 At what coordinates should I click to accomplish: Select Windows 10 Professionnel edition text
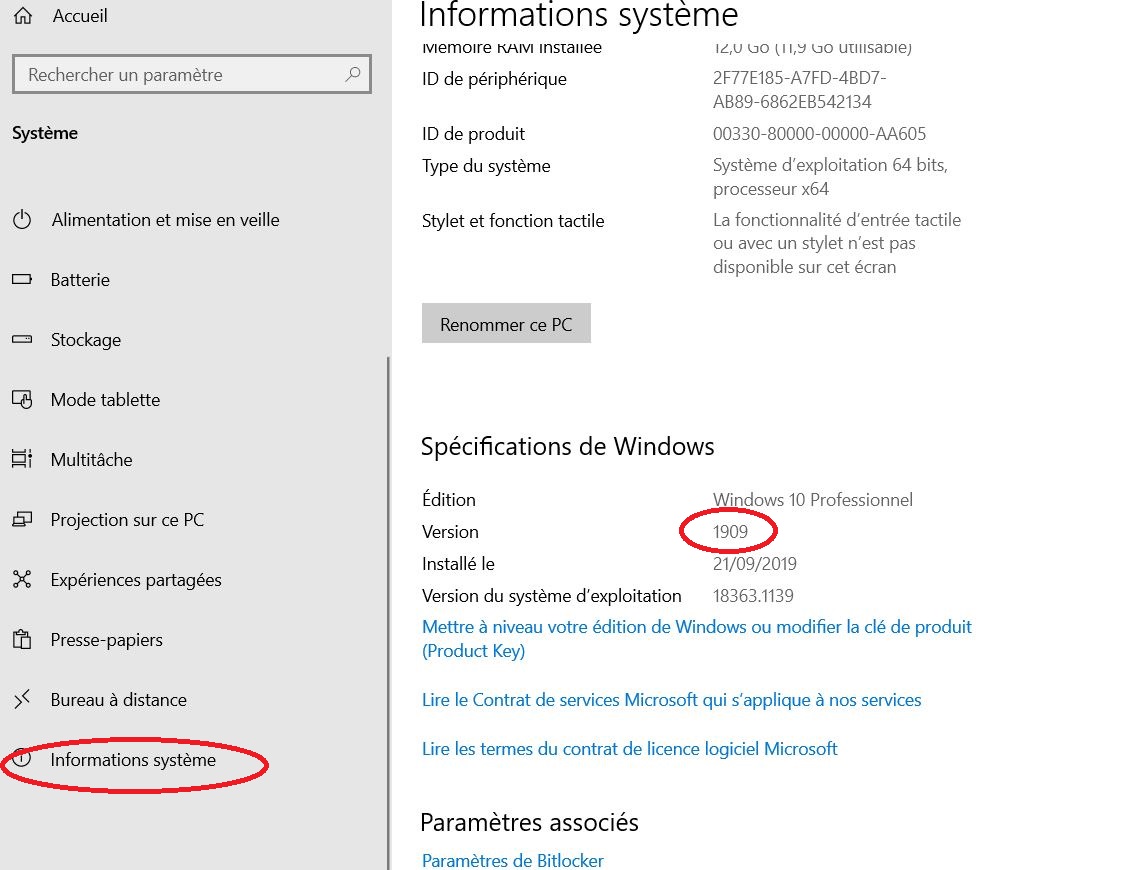(x=813, y=500)
